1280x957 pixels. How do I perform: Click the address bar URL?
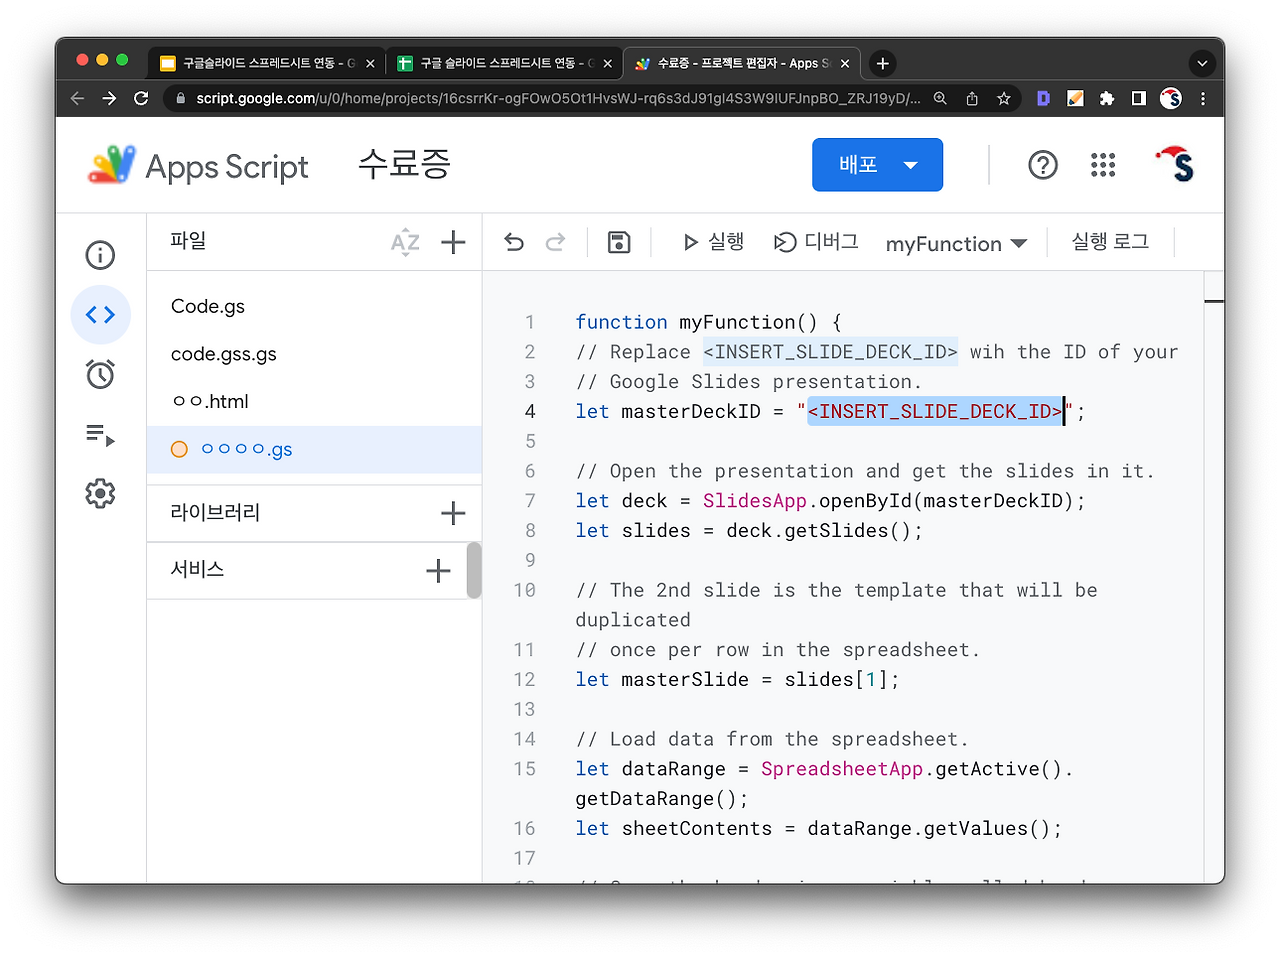(558, 98)
